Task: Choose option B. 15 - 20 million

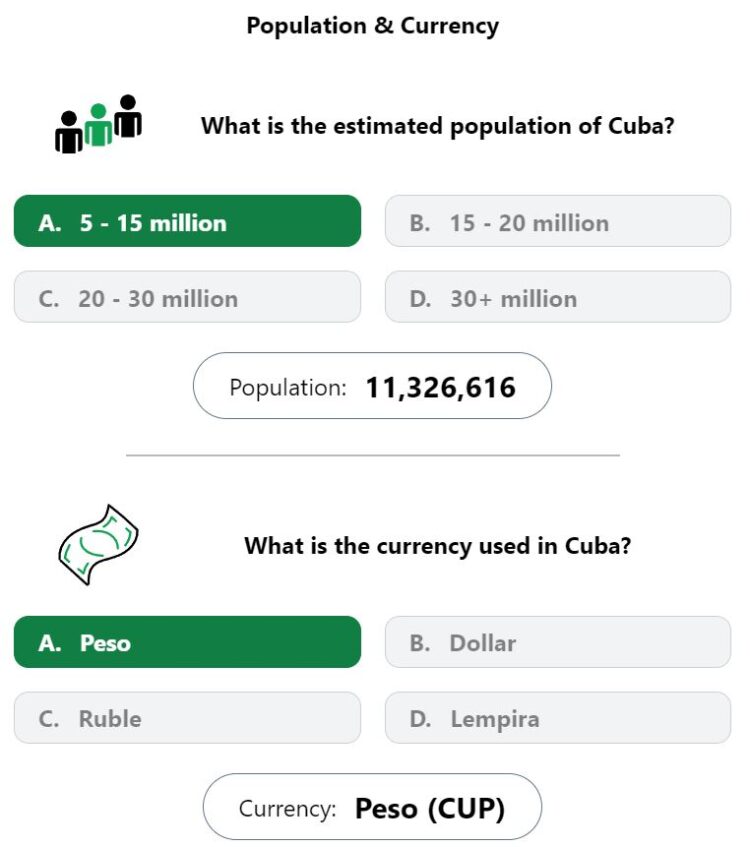Action: tap(558, 221)
